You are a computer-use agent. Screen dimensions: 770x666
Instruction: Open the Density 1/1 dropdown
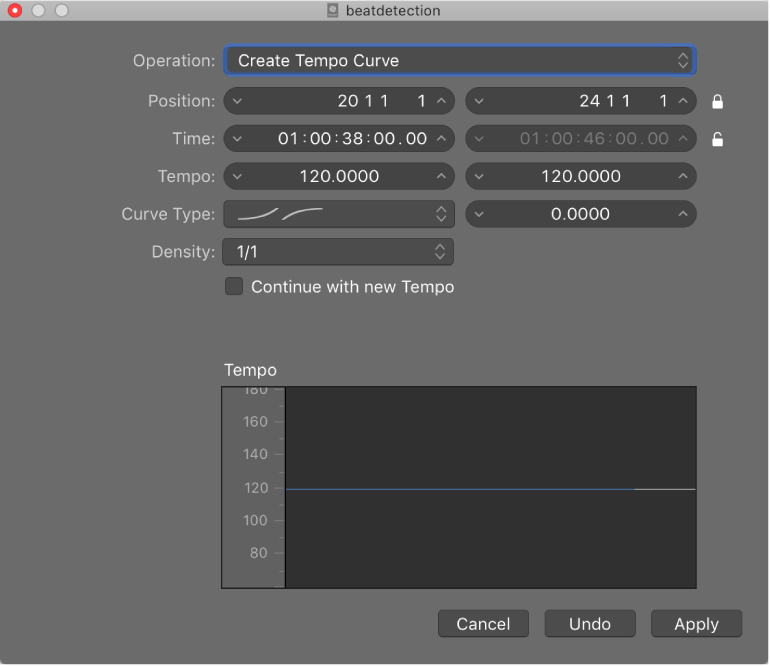(338, 252)
